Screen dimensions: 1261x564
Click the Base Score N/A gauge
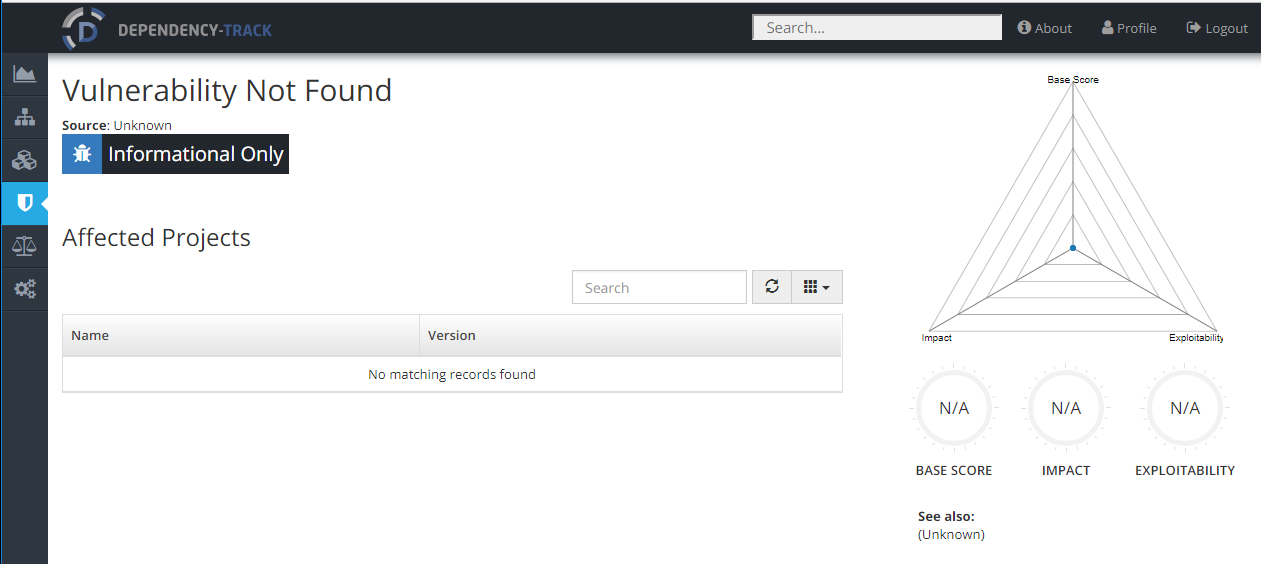click(954, 408)
